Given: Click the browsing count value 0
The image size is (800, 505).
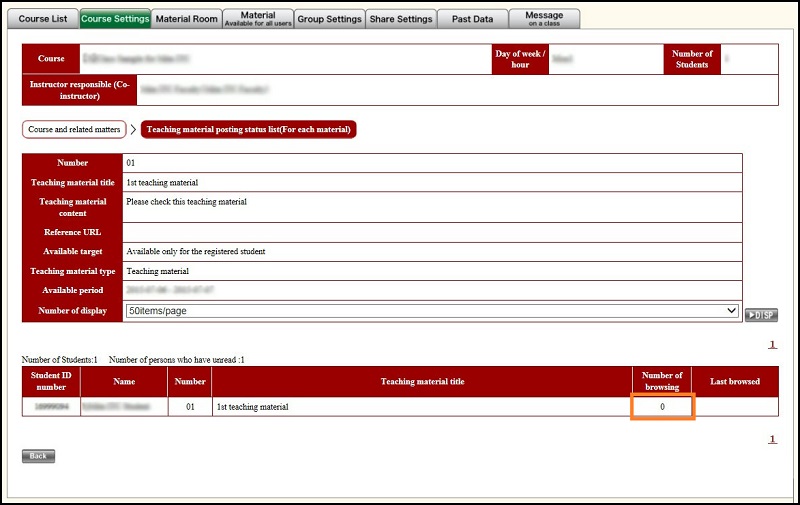Looking at the screenshot, I should pos(662,407).
